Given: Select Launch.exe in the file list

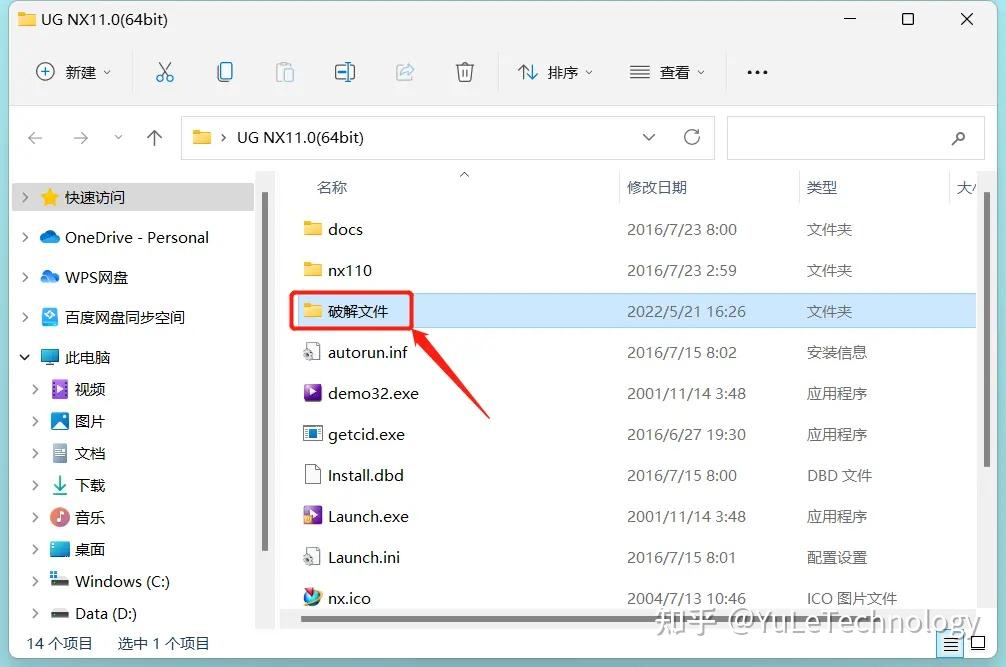Looking at the screenshot, I should (368, 516).
